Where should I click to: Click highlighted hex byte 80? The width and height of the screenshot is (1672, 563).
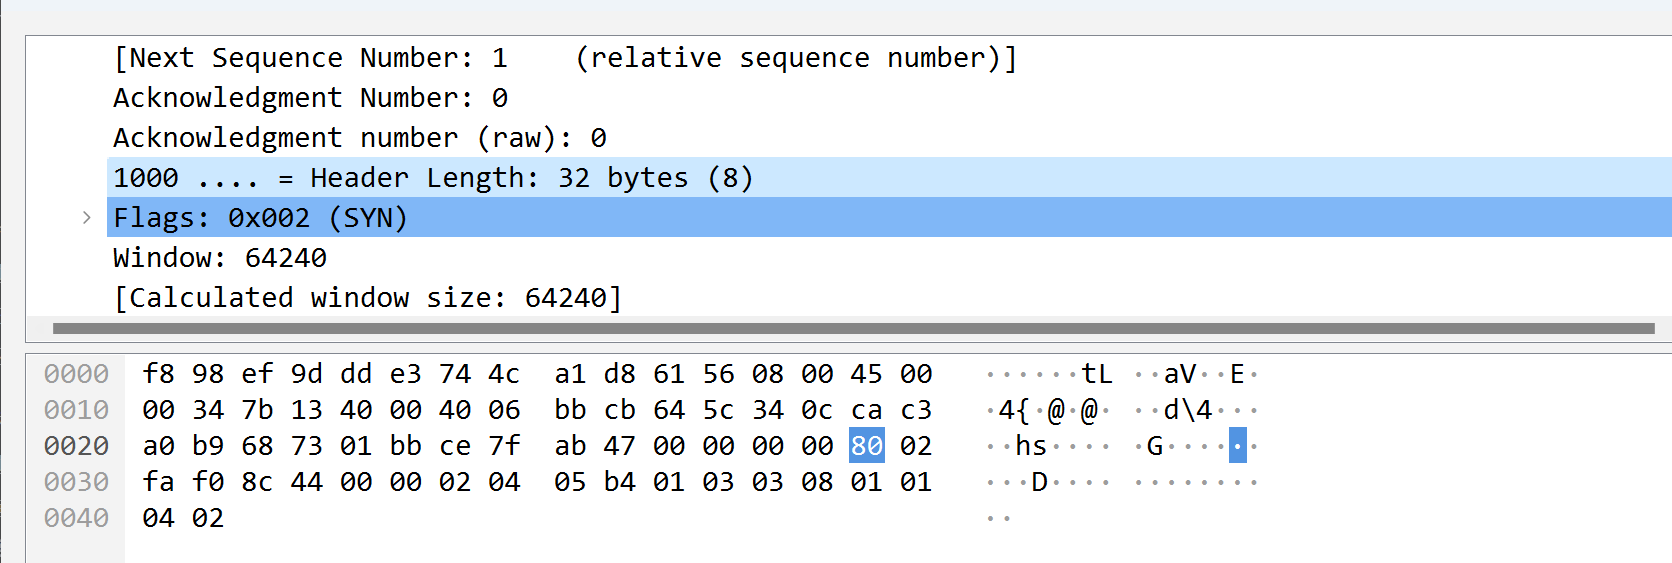click(x=867, y=445)
